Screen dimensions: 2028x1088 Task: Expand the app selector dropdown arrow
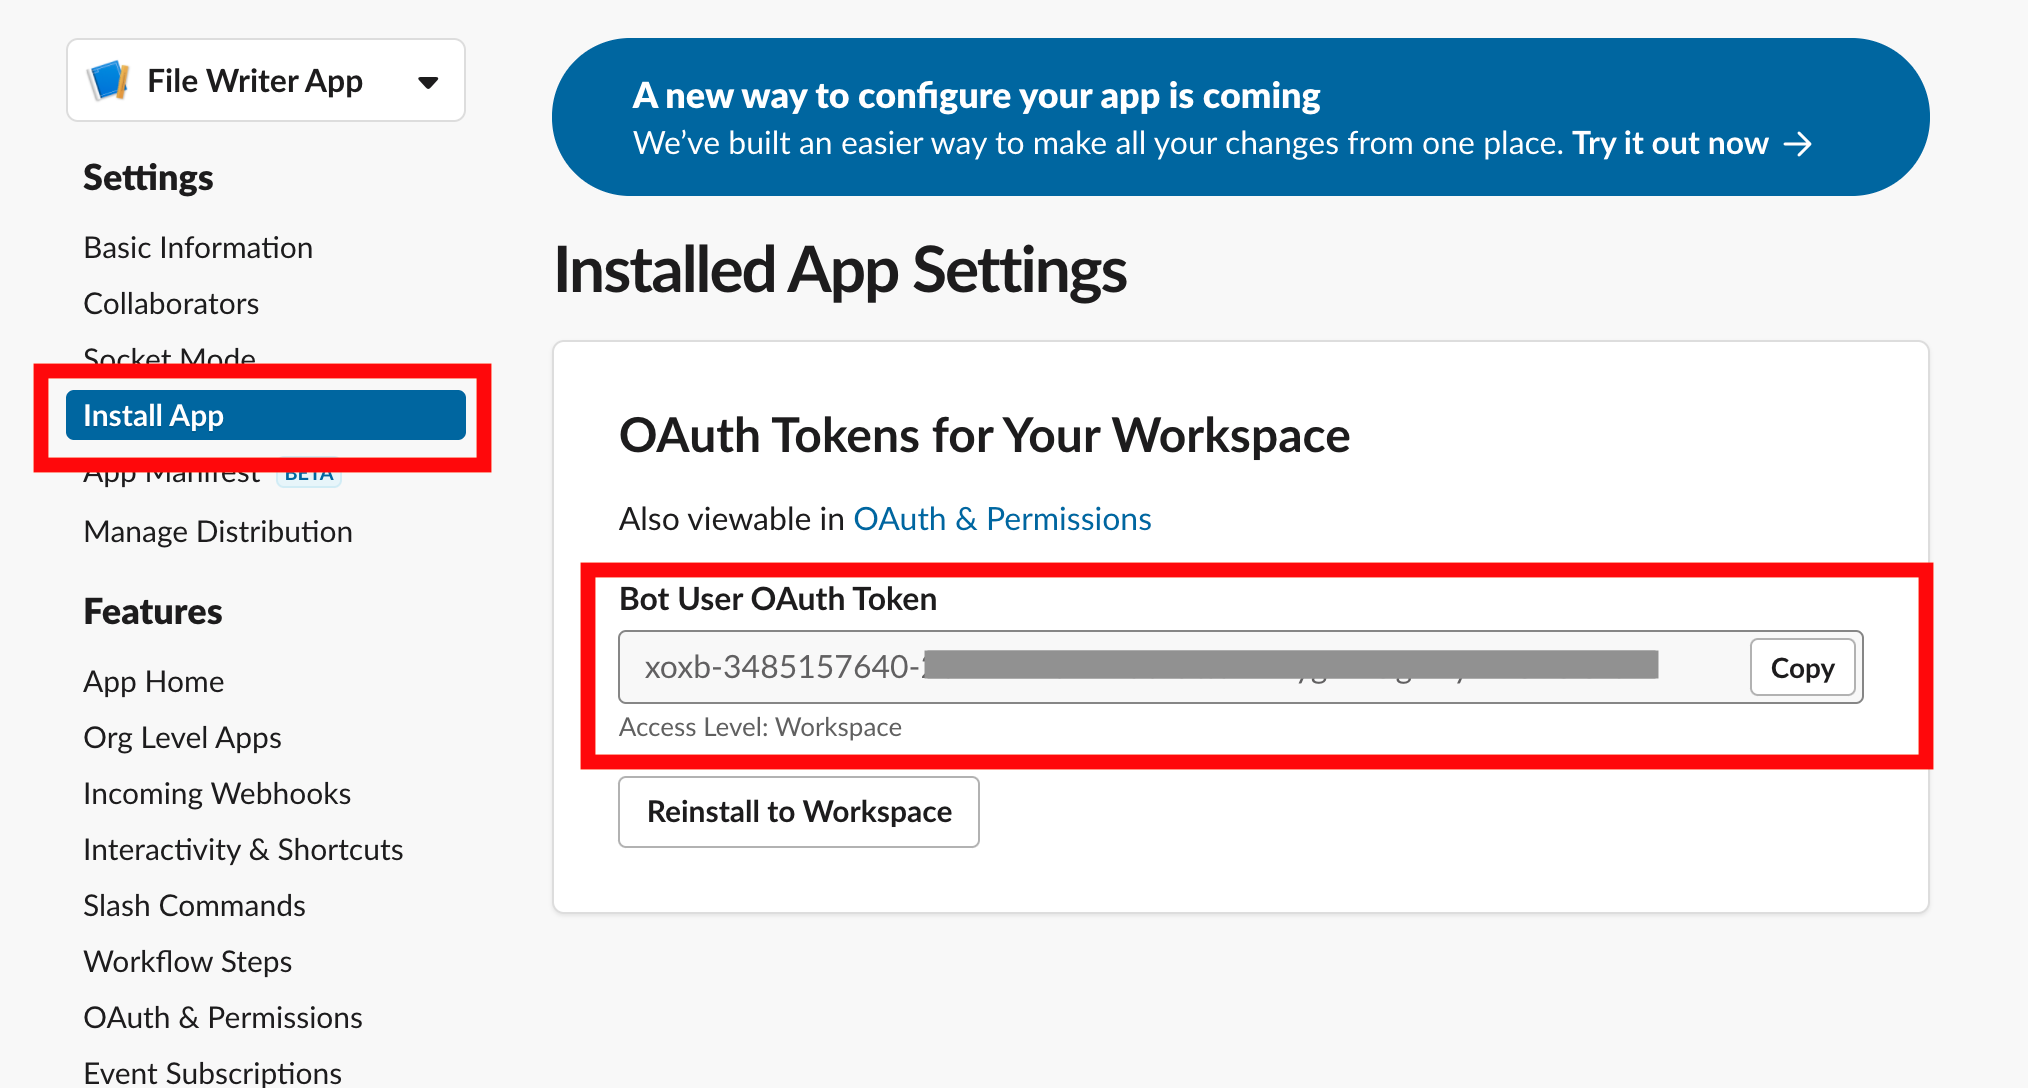[x=428, y=82]
